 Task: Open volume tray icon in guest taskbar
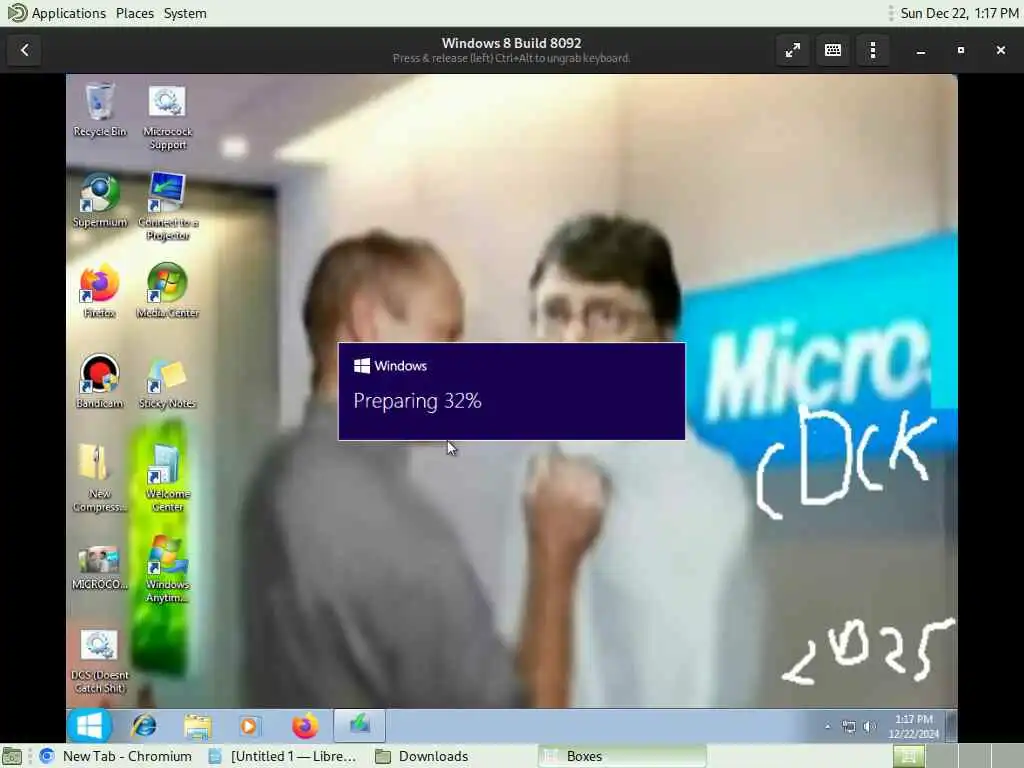869,726
